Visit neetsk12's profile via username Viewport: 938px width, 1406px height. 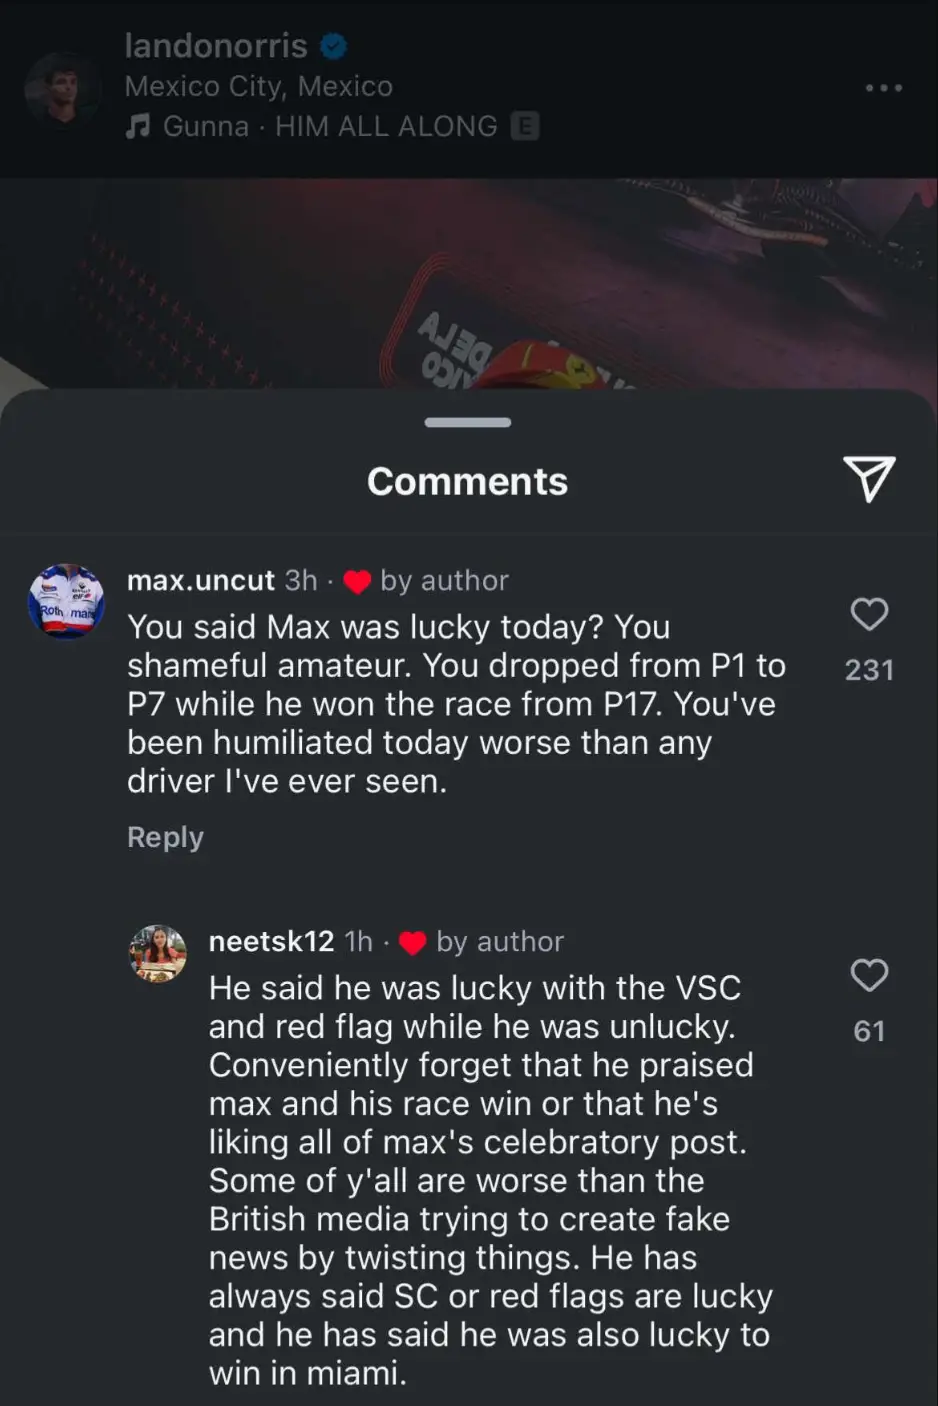pos(271,942)
